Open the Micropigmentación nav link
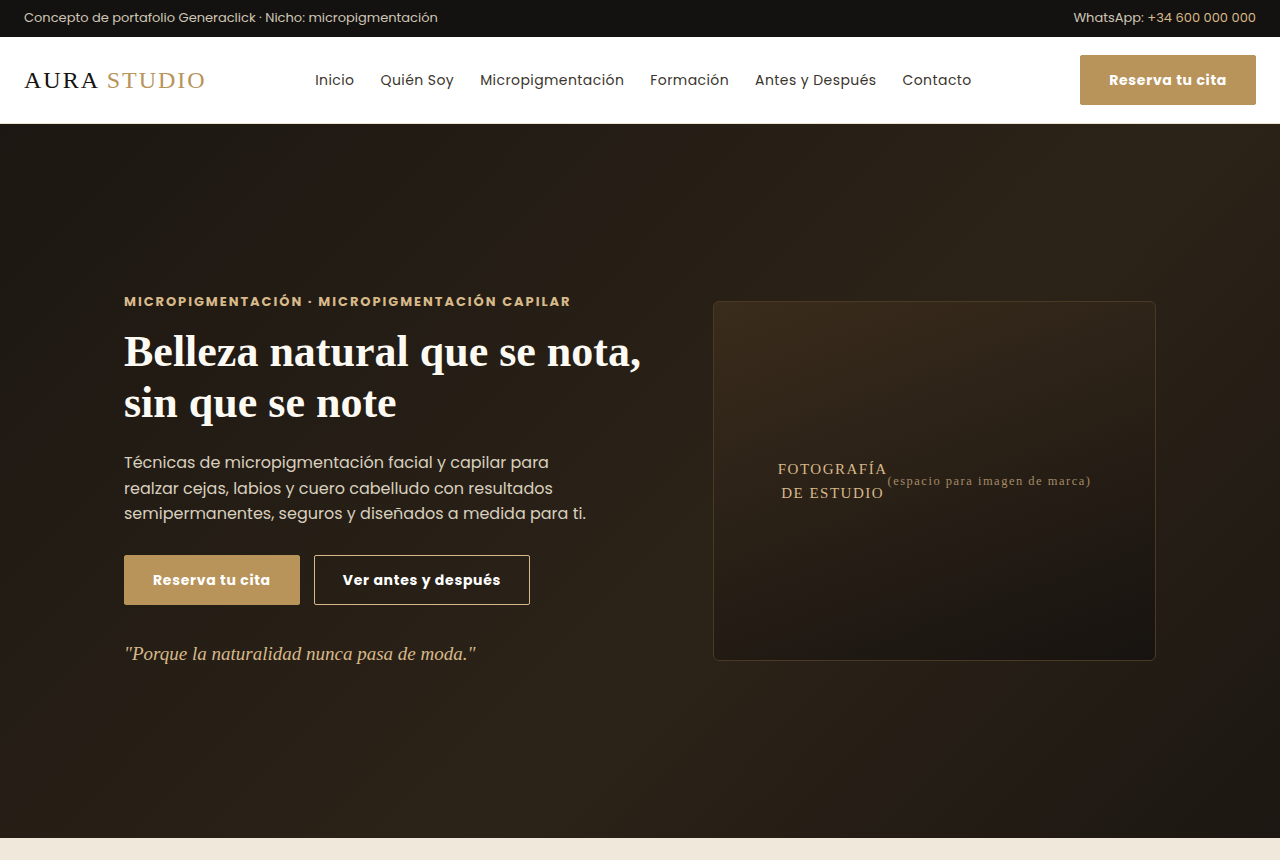This screenshot has height=860, width=1280. coord(552,80)
